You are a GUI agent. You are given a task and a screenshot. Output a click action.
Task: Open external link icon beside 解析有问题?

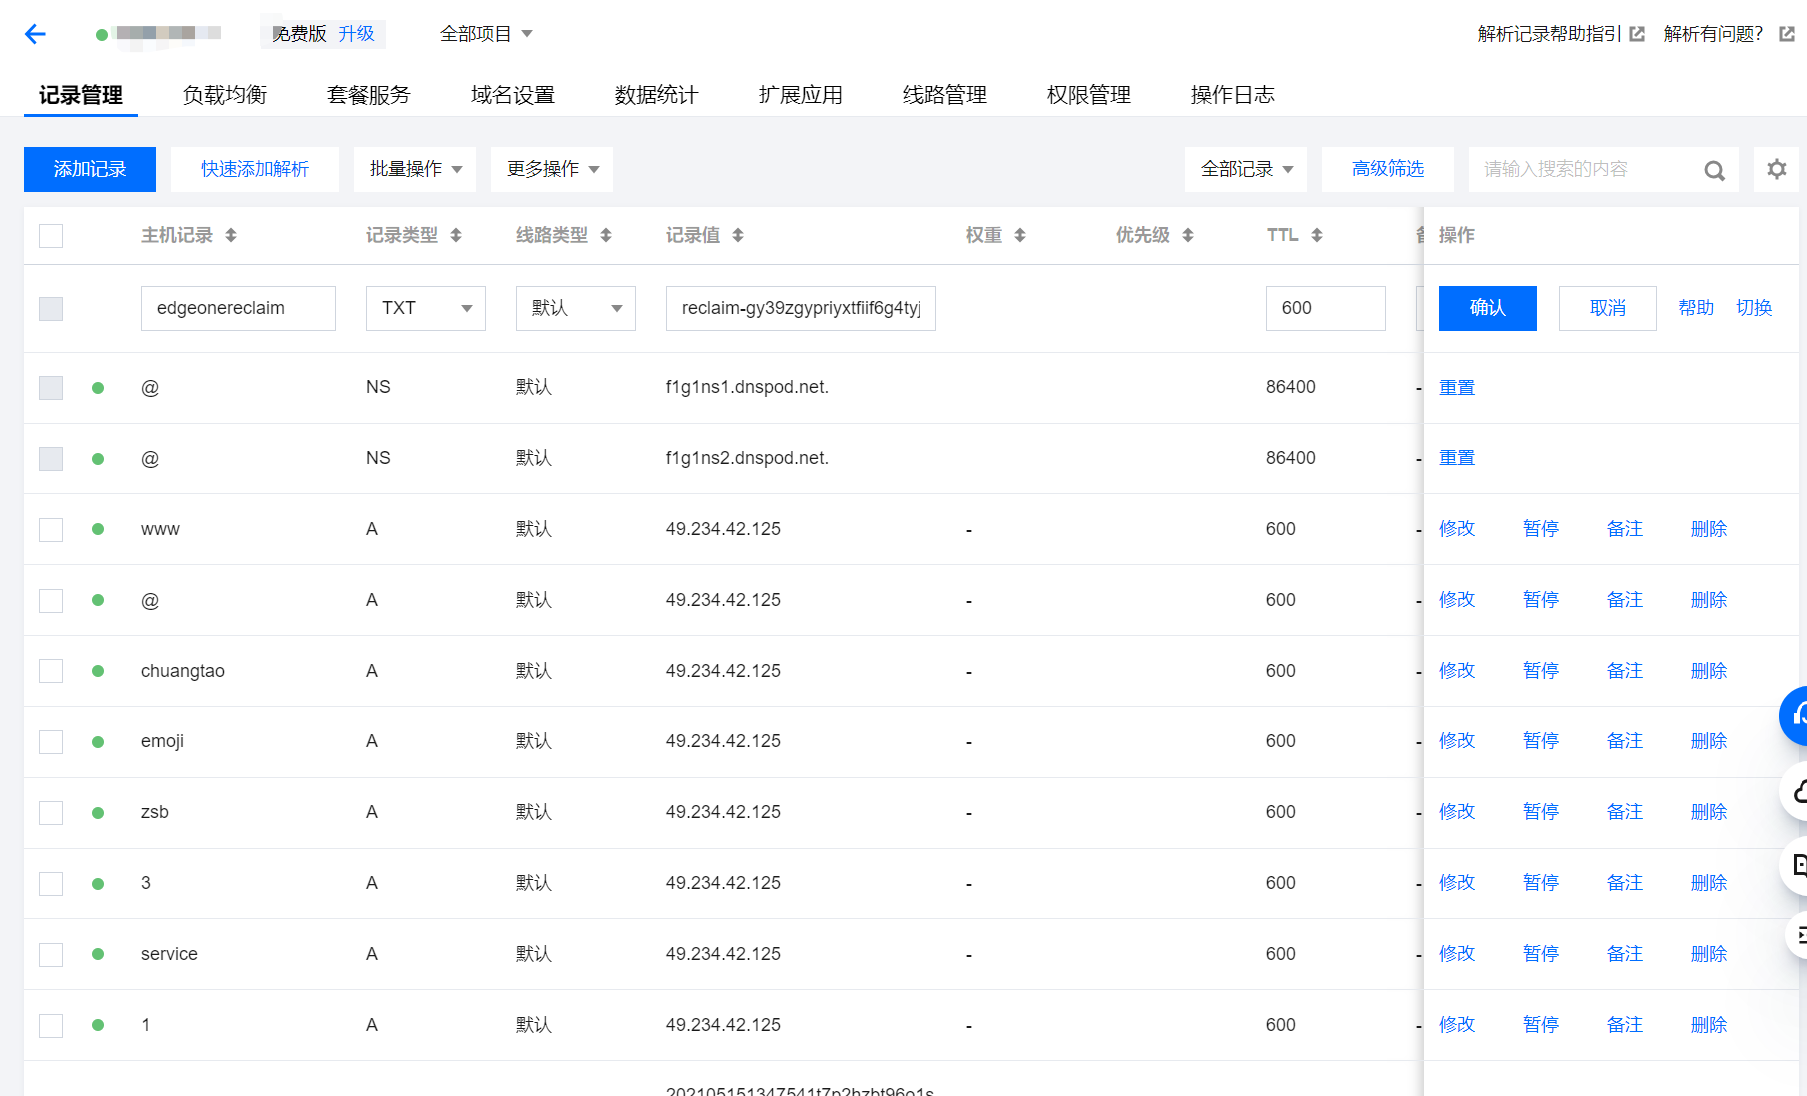pos(1787,34)
